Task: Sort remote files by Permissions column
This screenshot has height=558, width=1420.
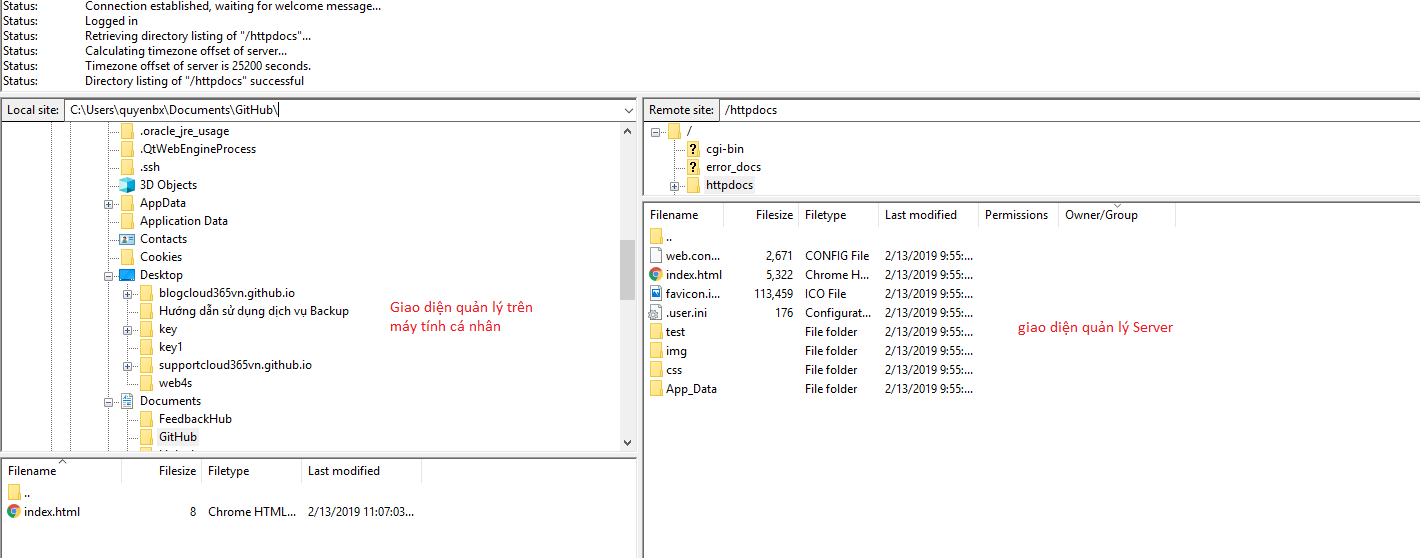Action: [x=1018, y=215]
